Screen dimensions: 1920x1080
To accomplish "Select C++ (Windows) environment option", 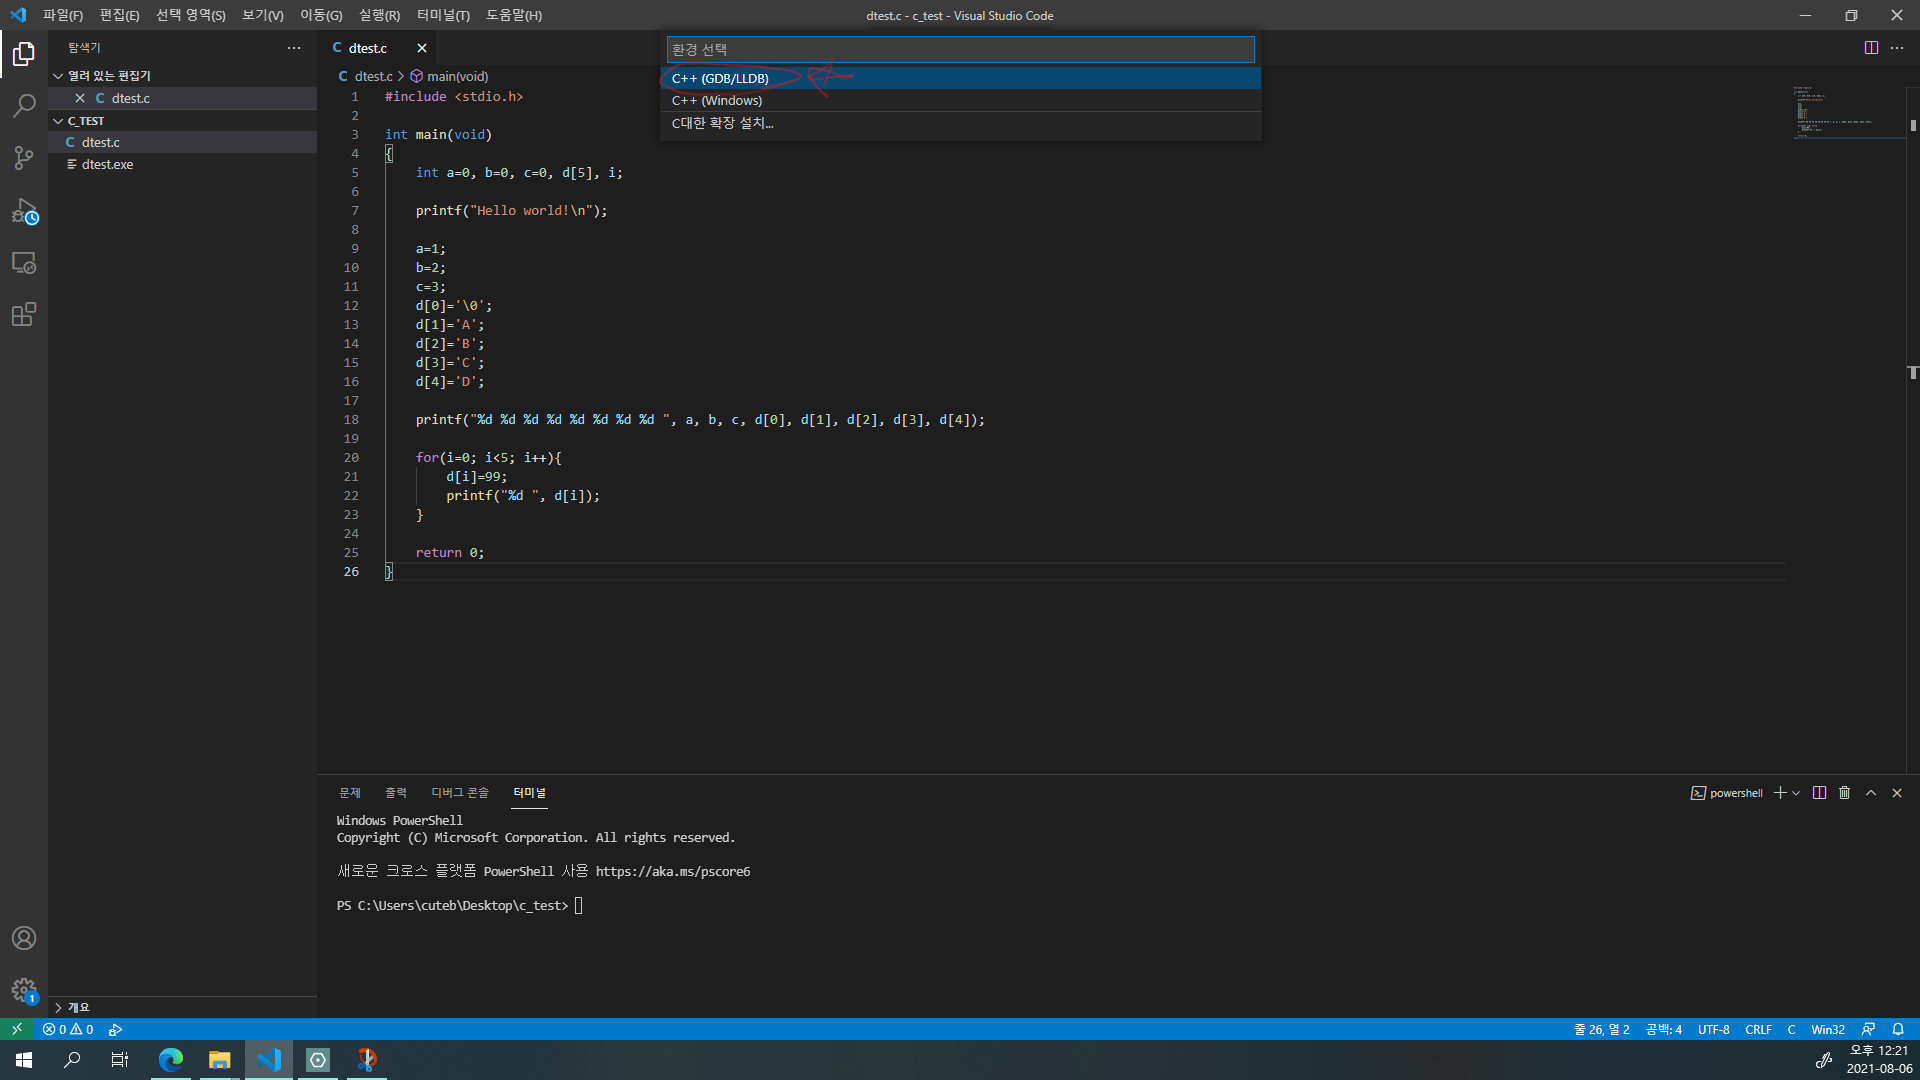I will click(x=717, y=101).
